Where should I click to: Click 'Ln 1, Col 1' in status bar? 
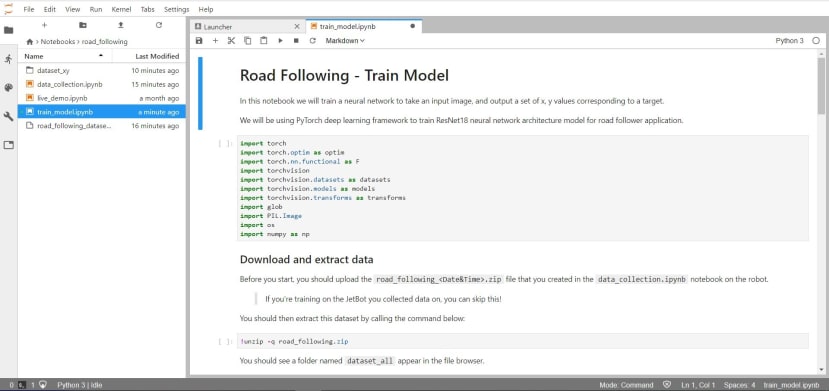point(698,385)
